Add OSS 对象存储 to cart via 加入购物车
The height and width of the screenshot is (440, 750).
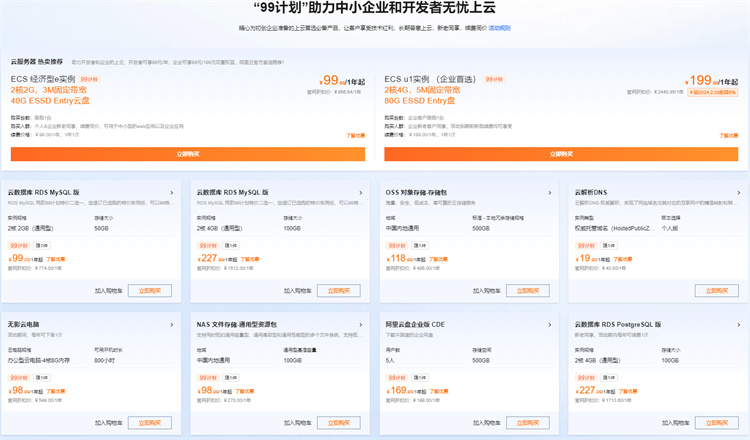486,291
